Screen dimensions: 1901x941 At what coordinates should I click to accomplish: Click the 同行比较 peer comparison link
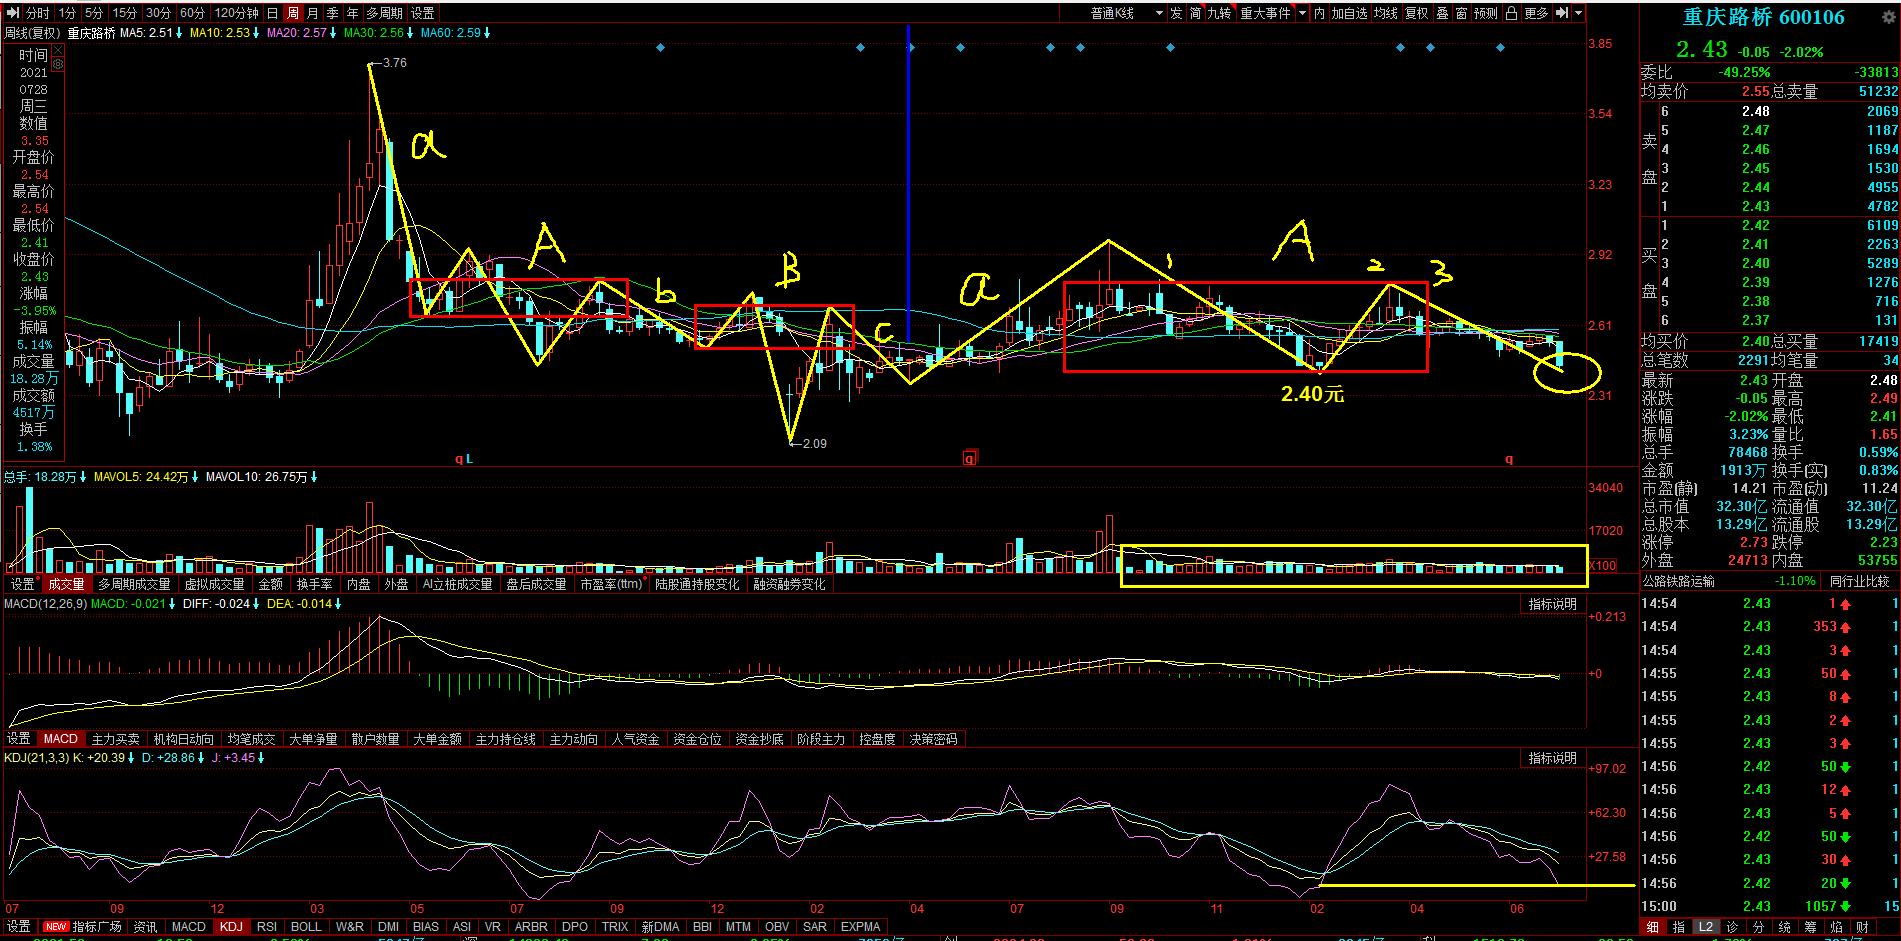pyautogui.click(x=1859, y=581)
